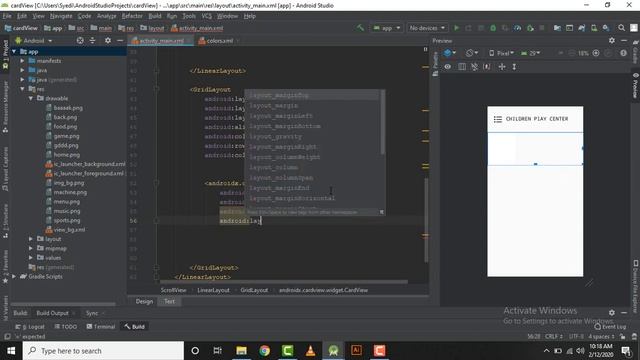Click scroll from source target icon
Image resolution: width=640 pixels, height=360 pixels.
[x=80, y=40]
